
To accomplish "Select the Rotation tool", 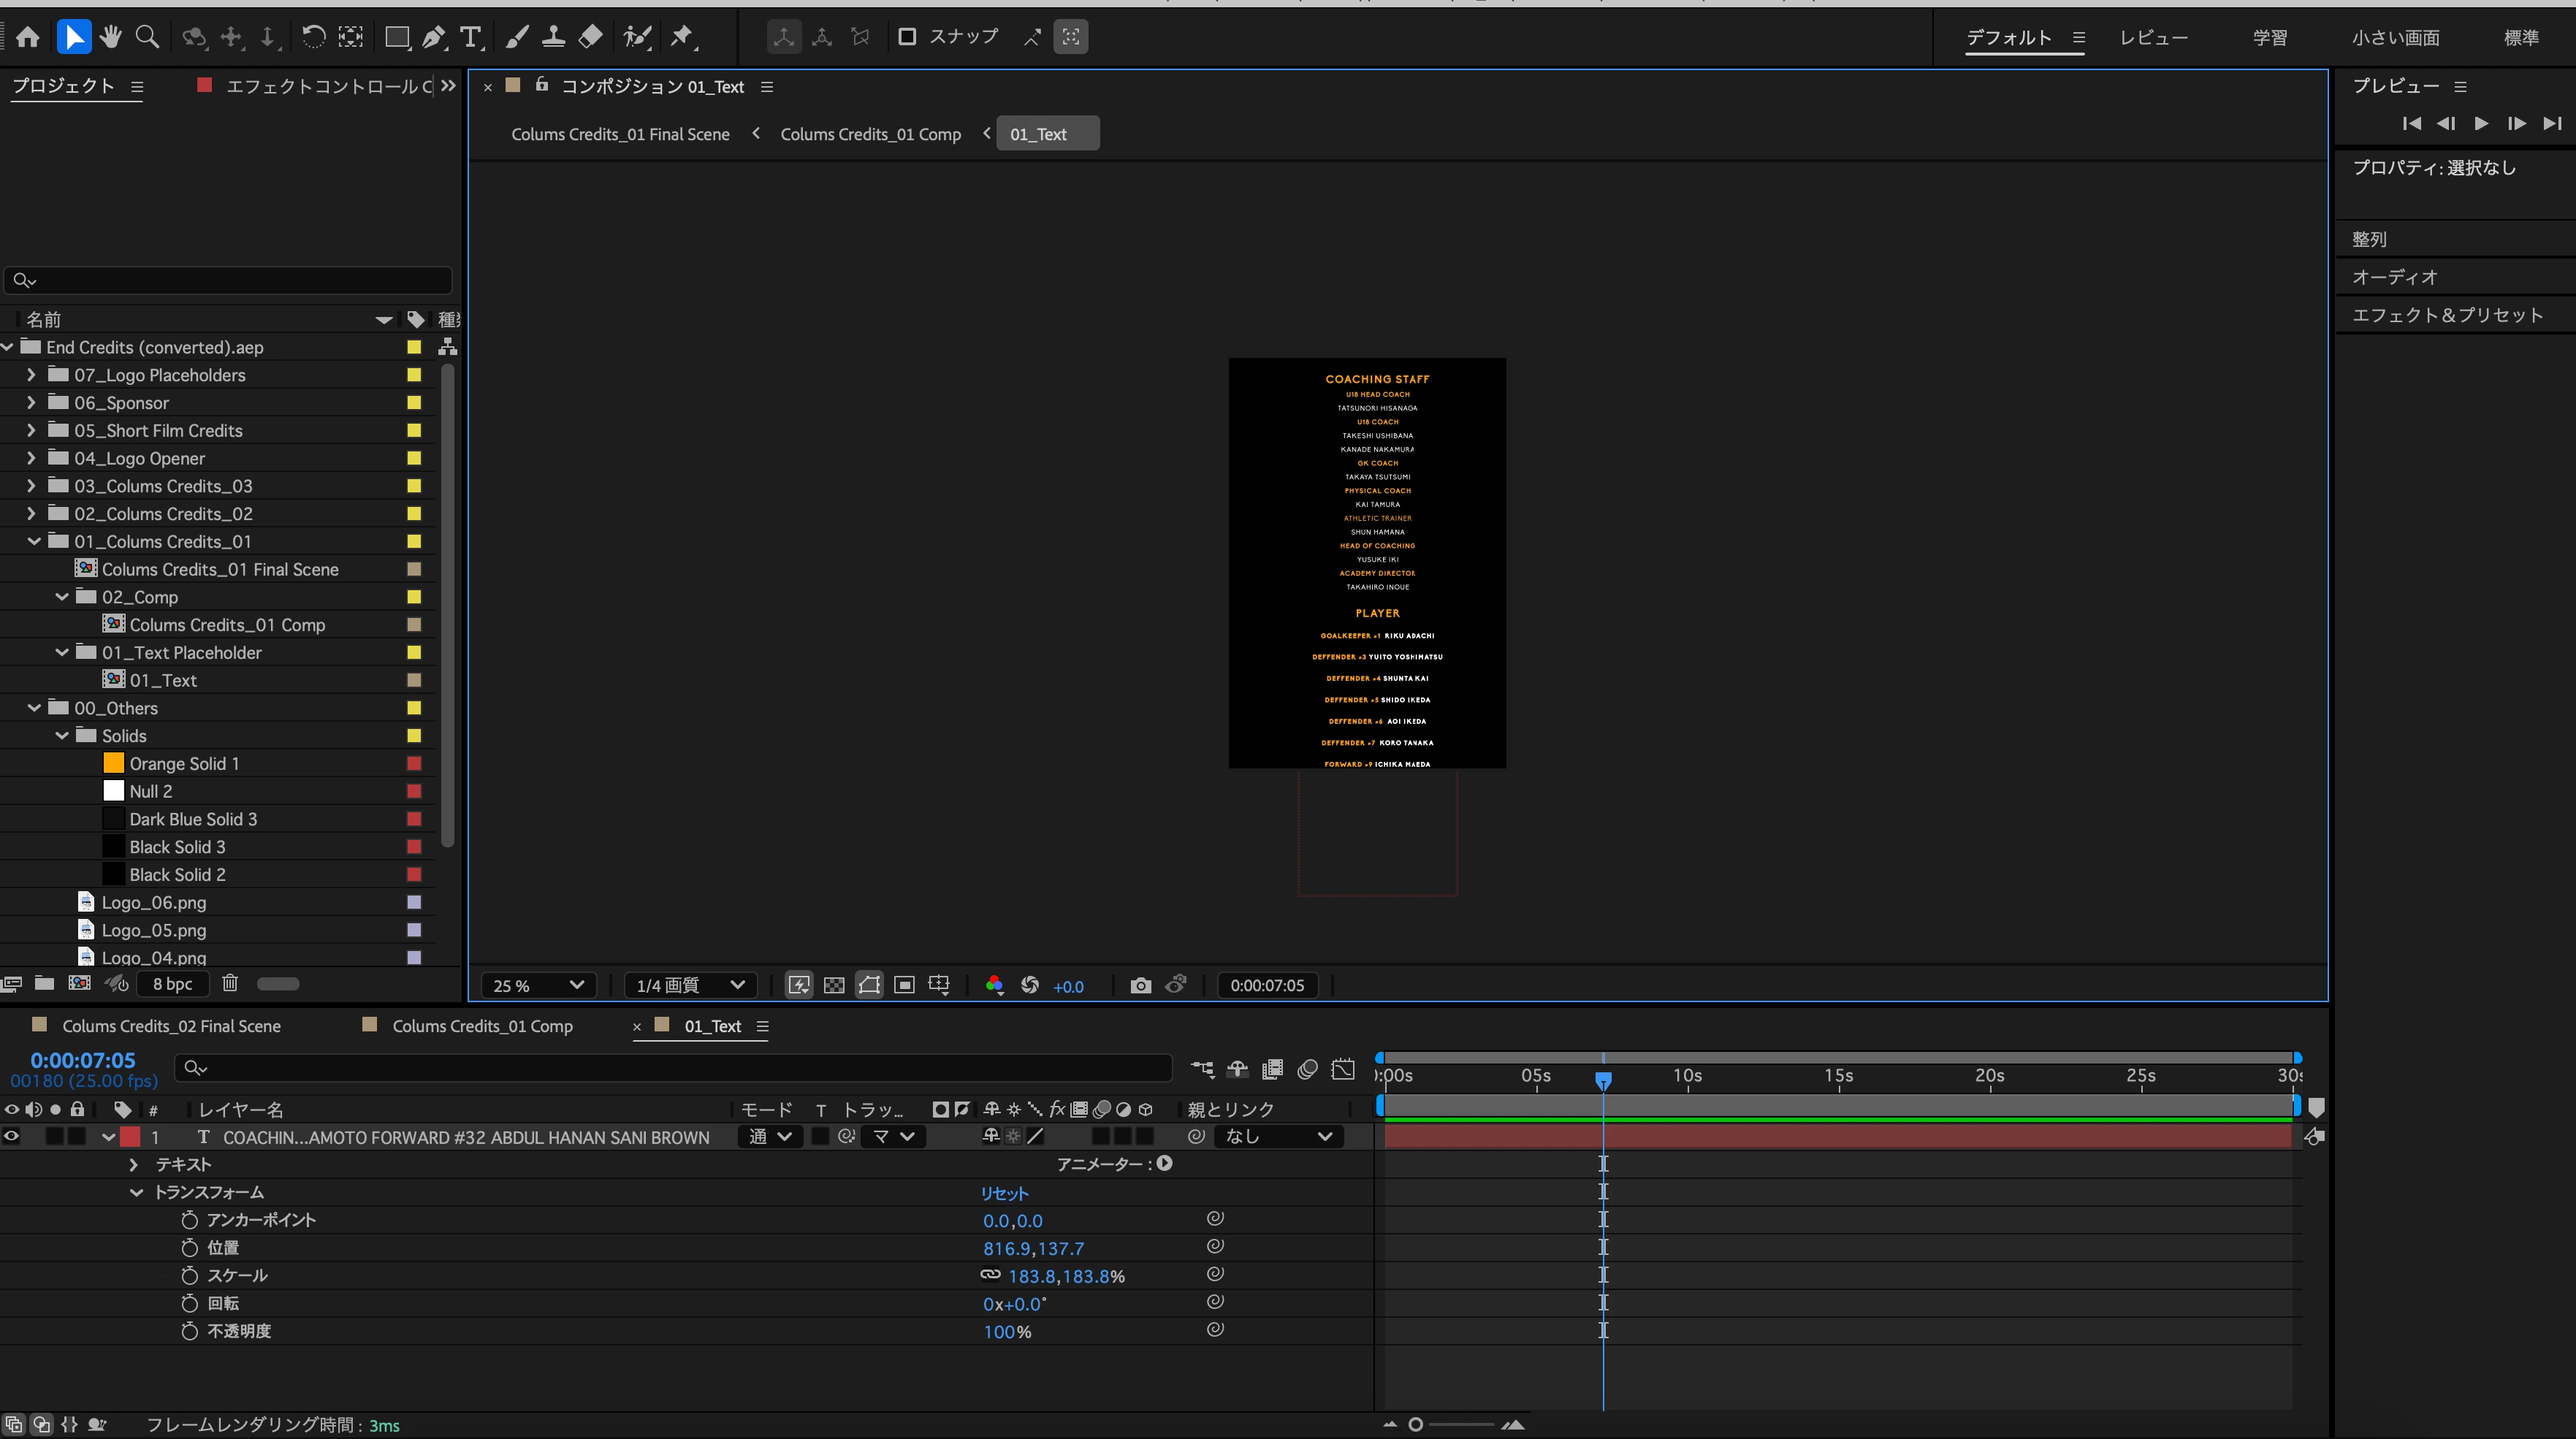I will pos(313,37).
